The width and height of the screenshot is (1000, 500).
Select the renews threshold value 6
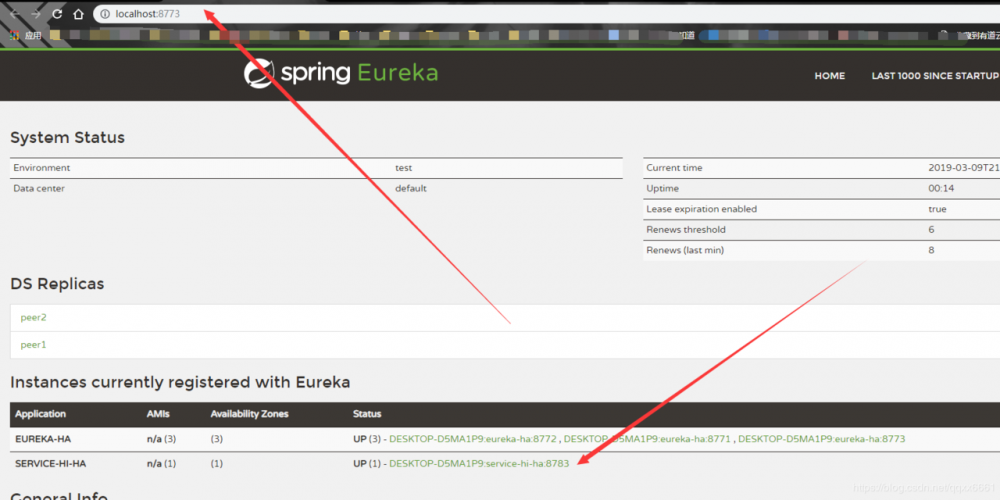(x=932, y=230)
